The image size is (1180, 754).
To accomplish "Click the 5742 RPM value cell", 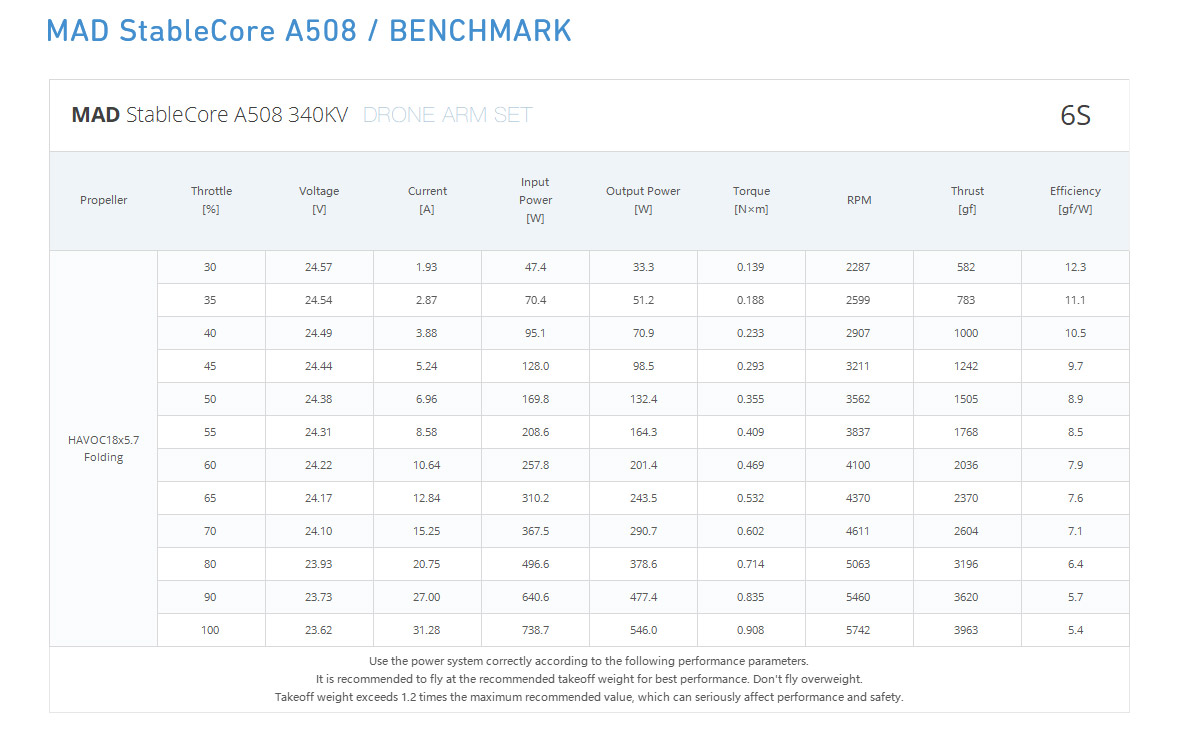I will click(859, 630).
